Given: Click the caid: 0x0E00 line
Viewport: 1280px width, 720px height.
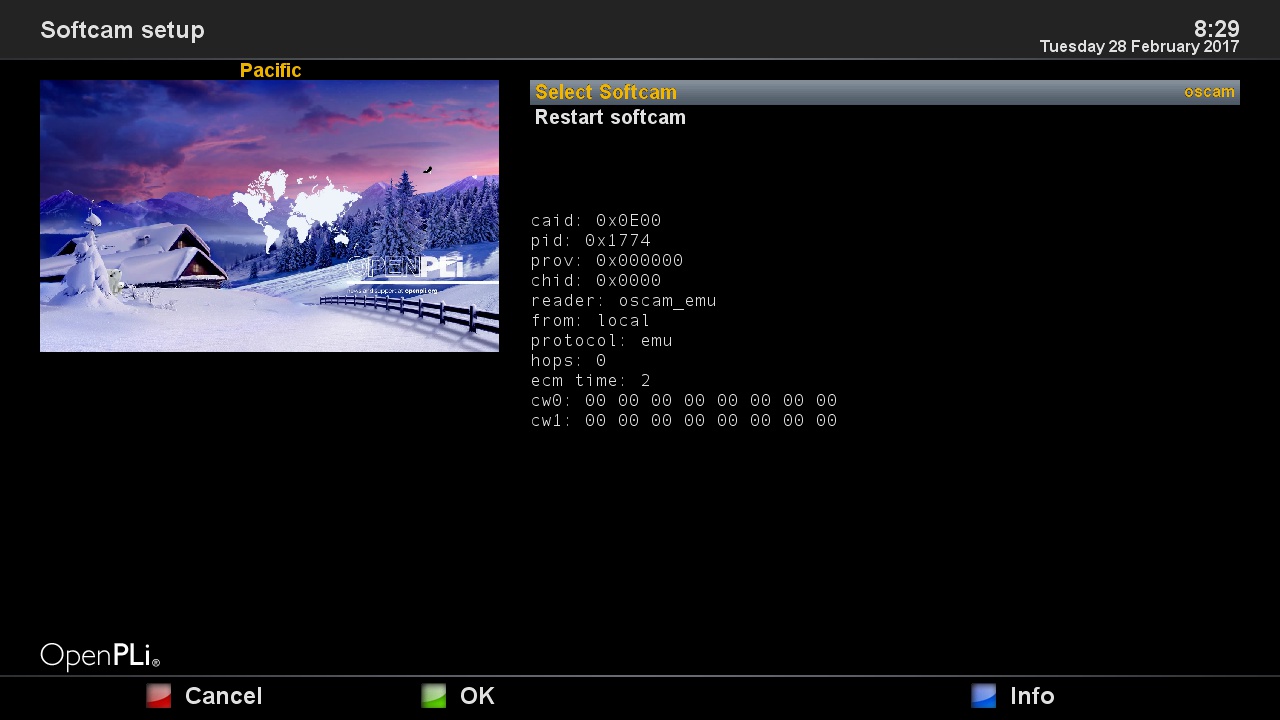Looking at the screenshot, I should pyautogui.click(x=596, y=221).
